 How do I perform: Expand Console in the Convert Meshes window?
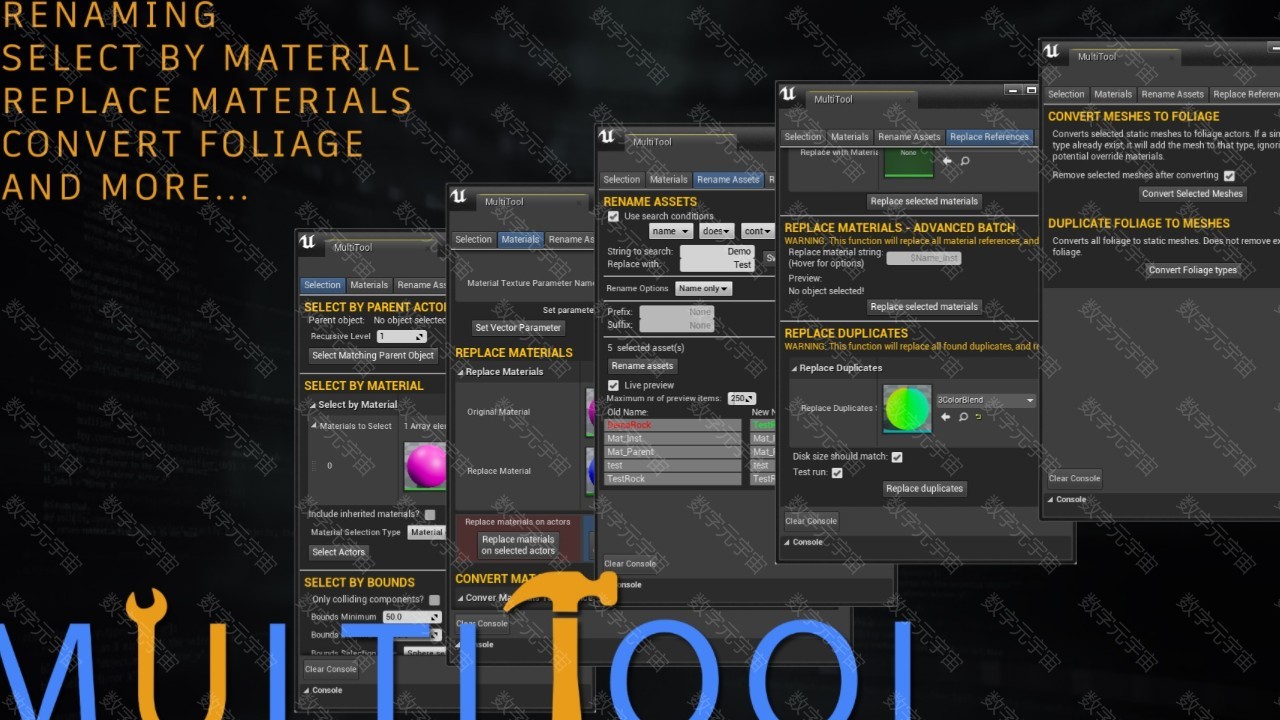click(x=1050, y=499)
